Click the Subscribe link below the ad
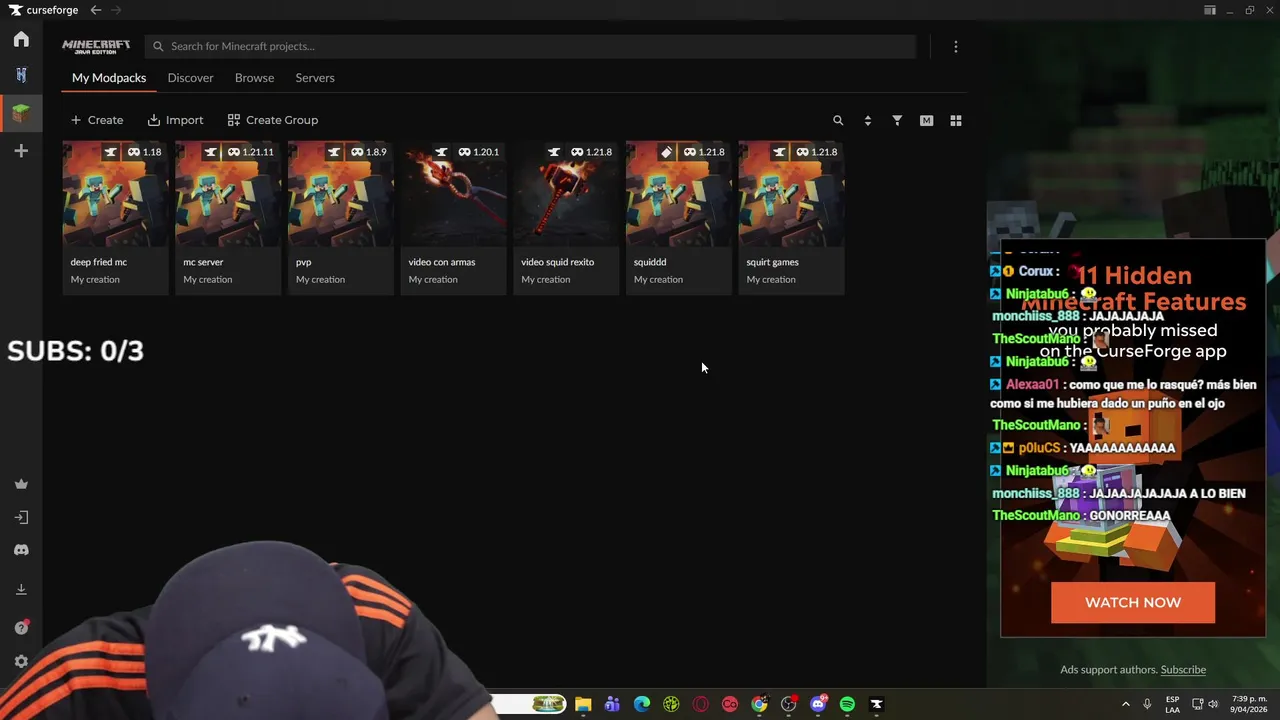Viewport: 1280px width, 720px height. point(1183,670)
